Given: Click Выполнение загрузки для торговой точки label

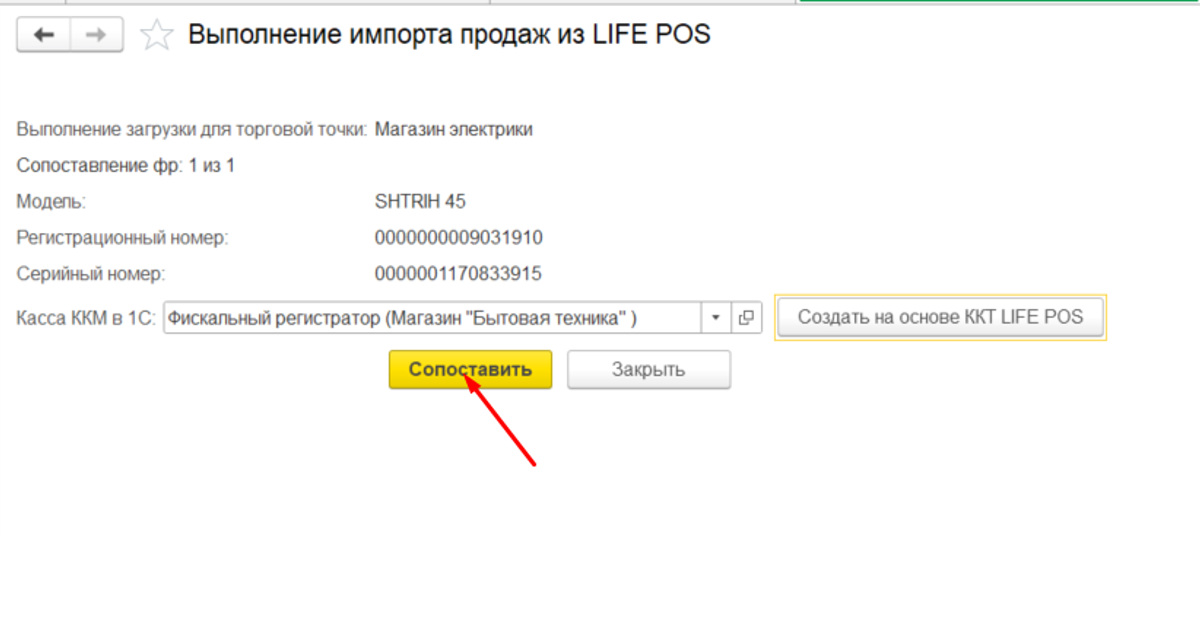Looking at the screenshot, I should tap(193, 129).
